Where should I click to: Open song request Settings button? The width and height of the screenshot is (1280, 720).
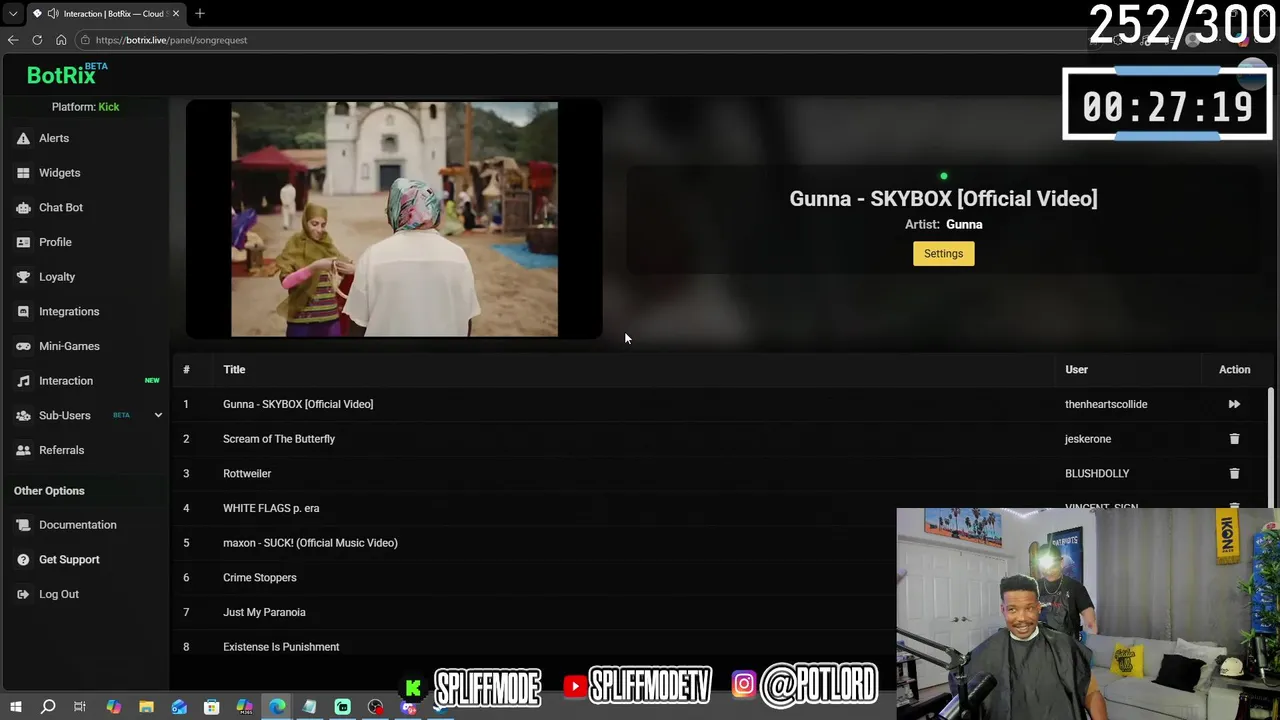[943, 254]
